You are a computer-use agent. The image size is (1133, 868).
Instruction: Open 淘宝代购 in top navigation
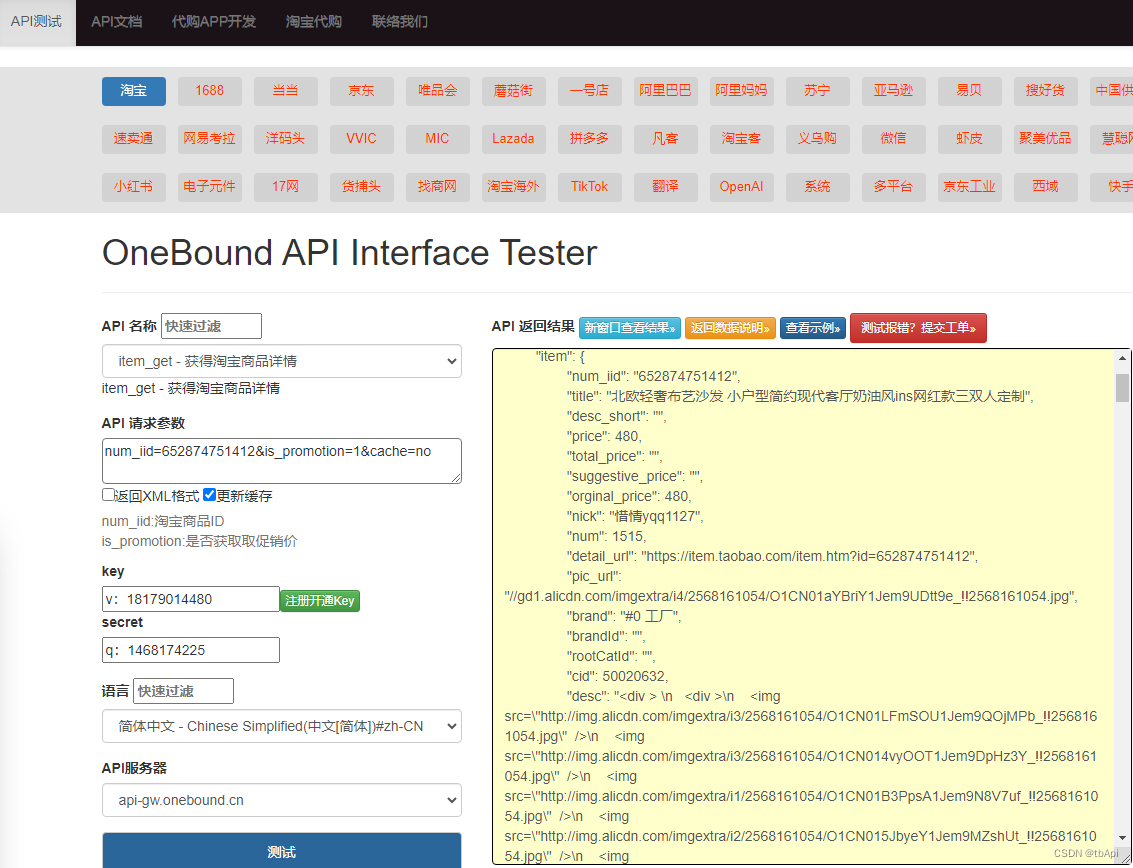click(x=314, y=22)
